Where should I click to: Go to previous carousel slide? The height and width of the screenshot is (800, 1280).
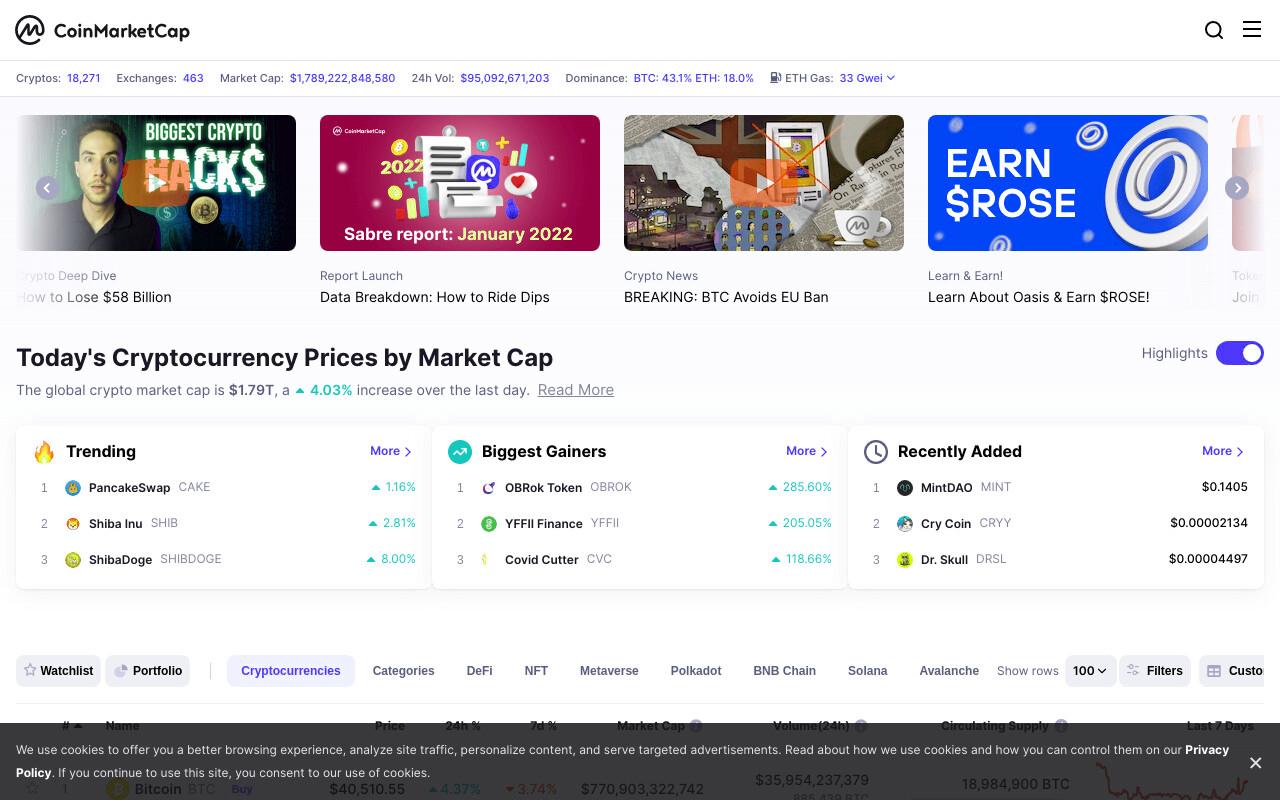pos(47,187)
